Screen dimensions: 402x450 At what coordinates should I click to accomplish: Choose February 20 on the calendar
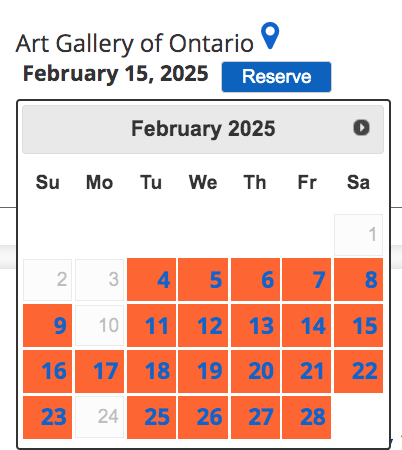(255, 371)
